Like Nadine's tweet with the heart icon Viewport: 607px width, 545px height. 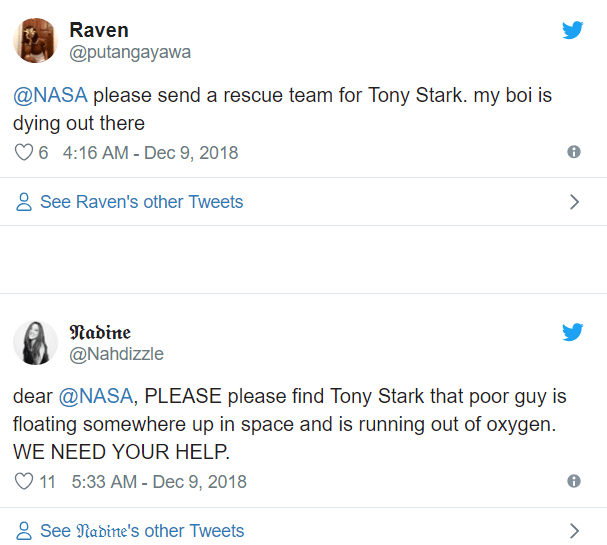click(x=25, y=482)
